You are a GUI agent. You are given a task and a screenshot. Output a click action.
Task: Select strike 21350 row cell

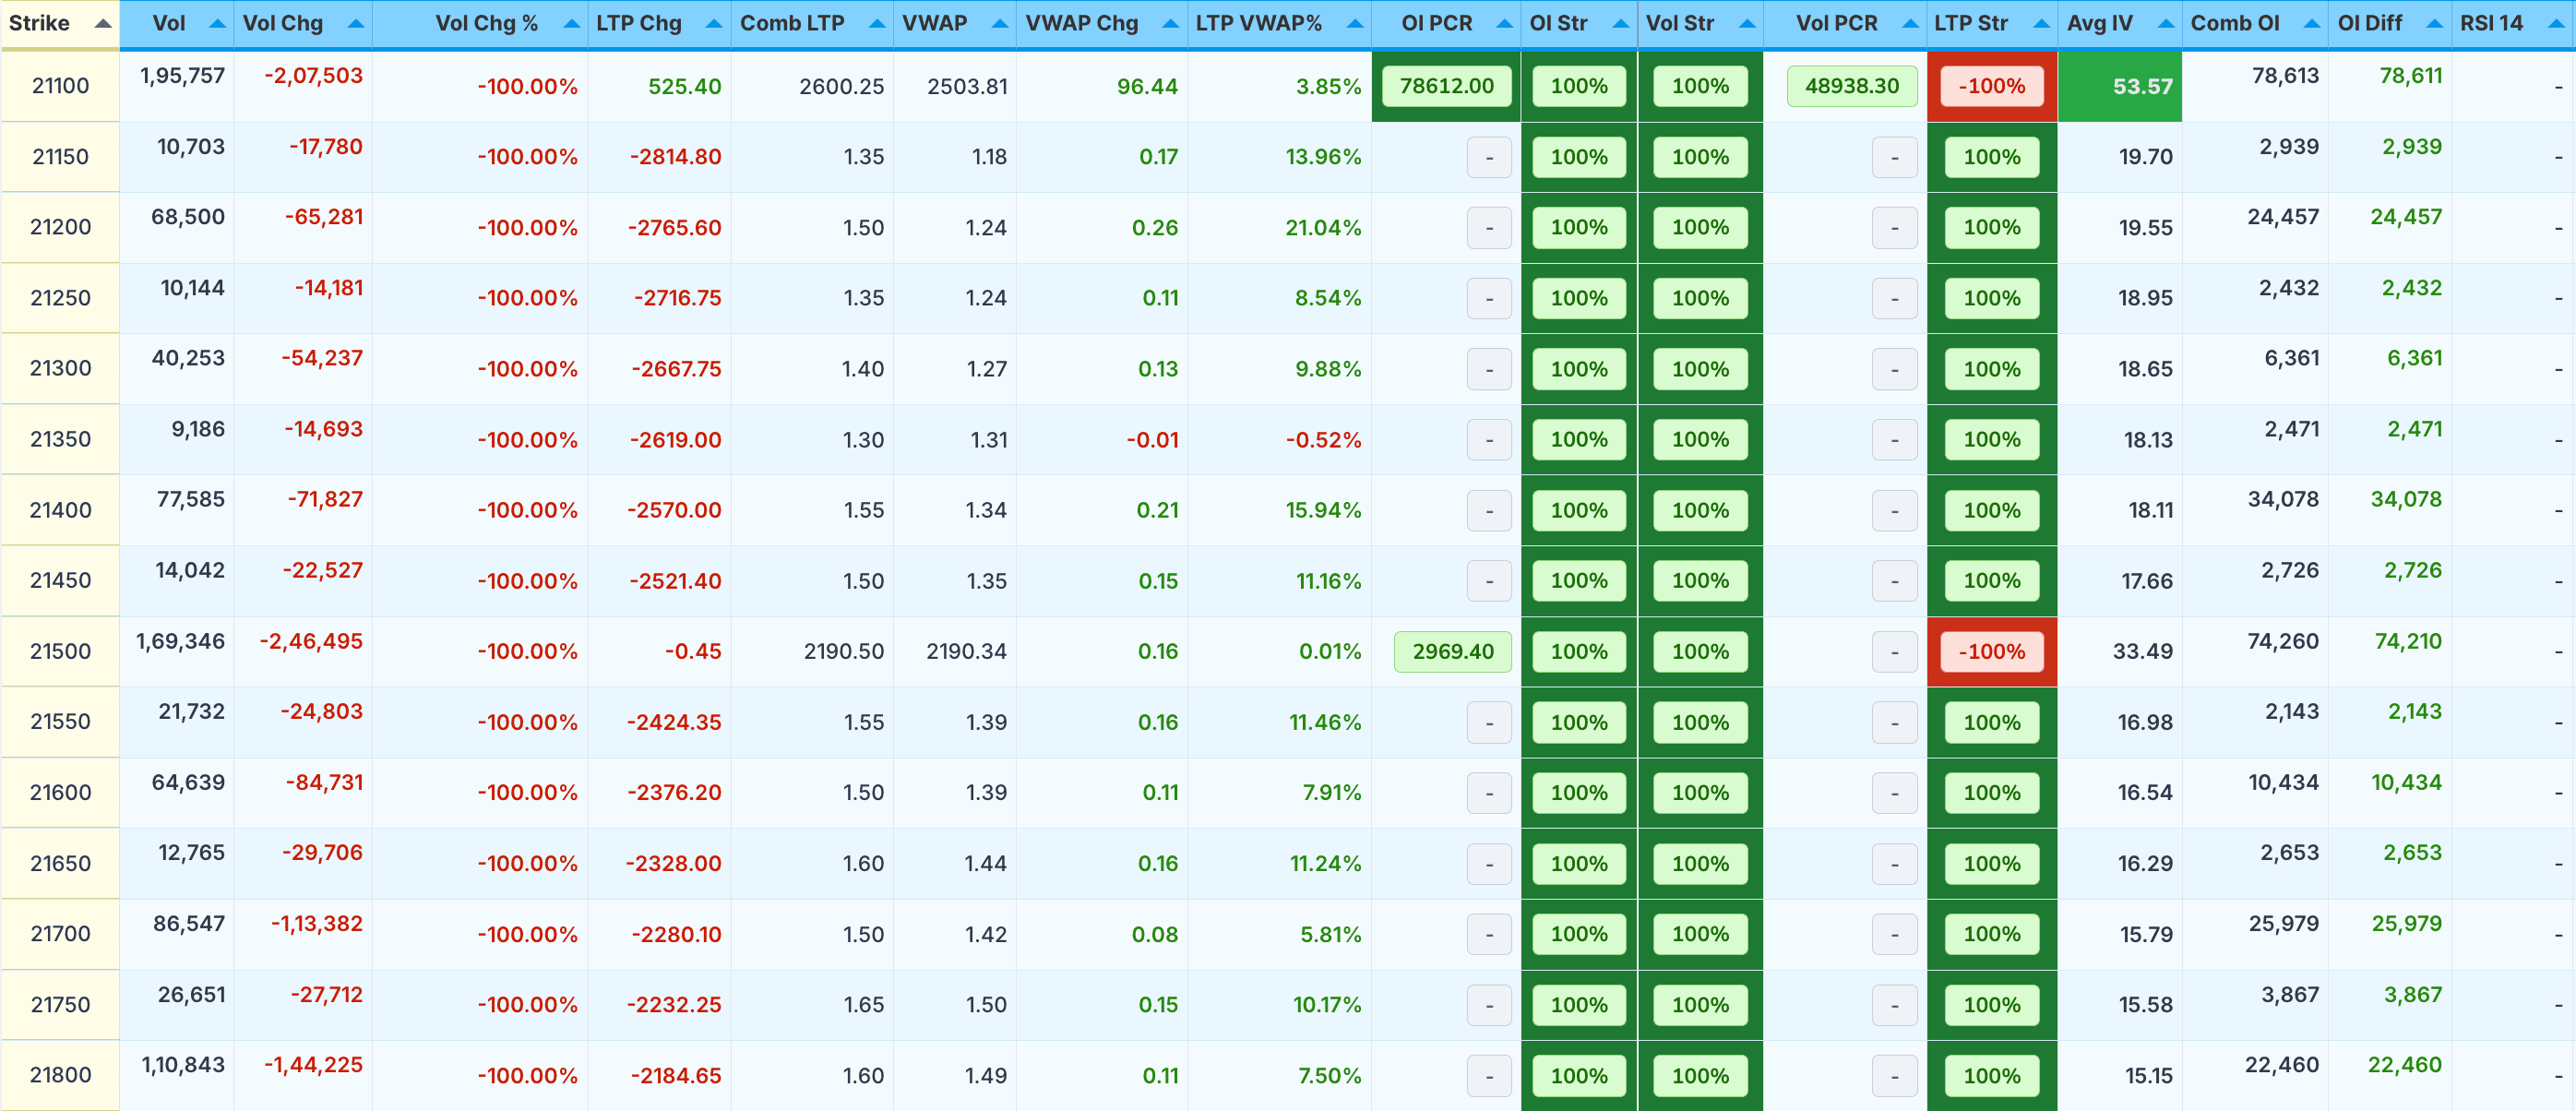coord(60,439)
